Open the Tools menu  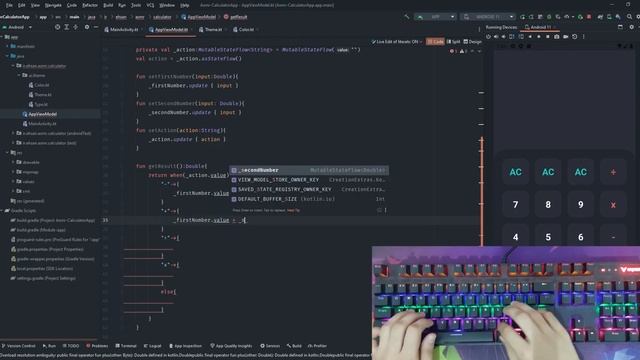pos(136,5)
